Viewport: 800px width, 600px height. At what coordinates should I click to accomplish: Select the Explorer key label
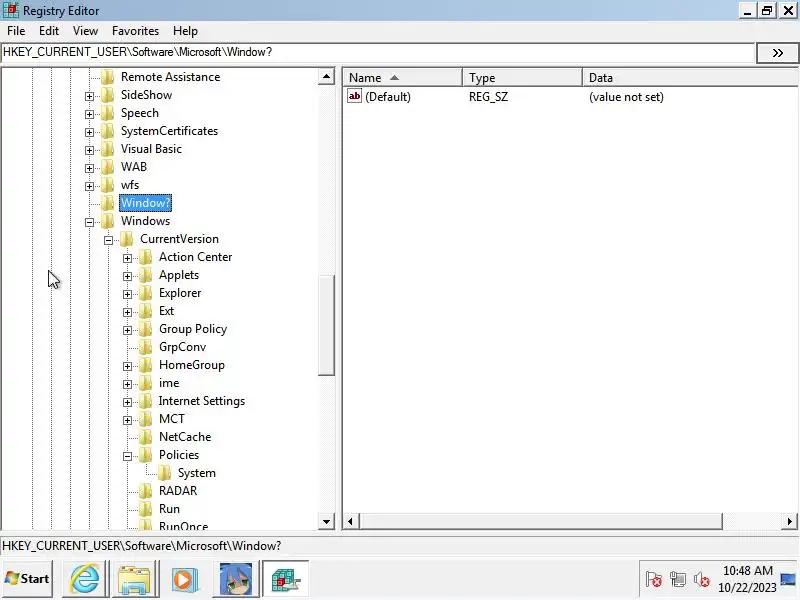tap(180, 293)
